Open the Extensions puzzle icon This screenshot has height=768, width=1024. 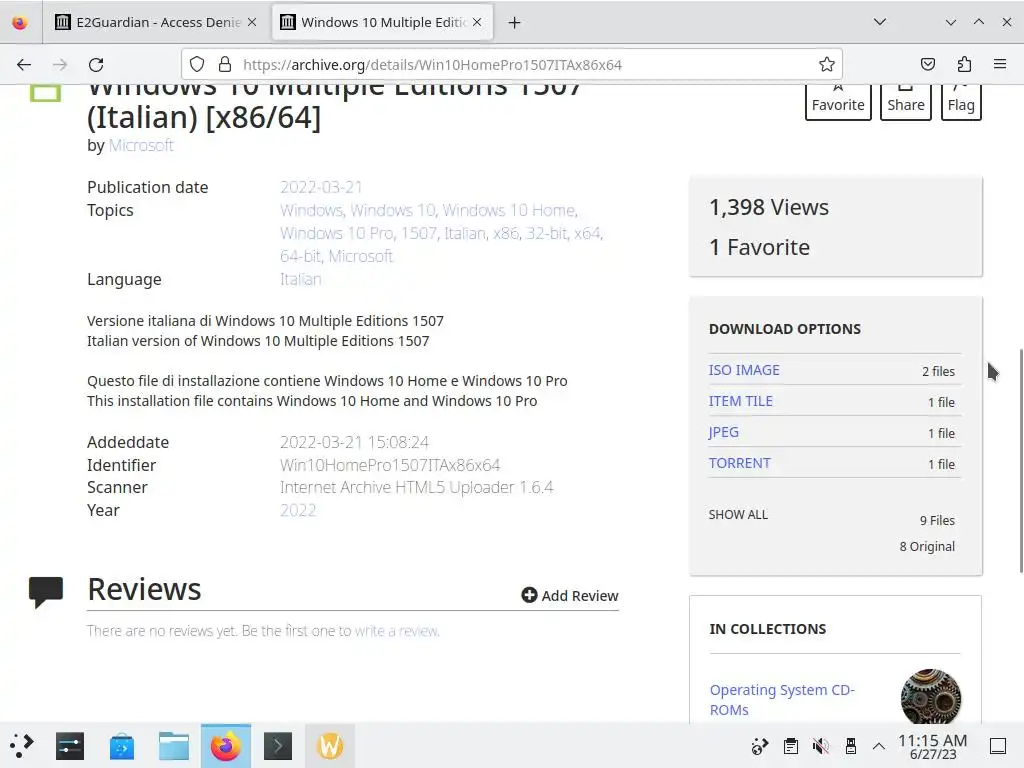pyautogui.click(x=964, y=64)
